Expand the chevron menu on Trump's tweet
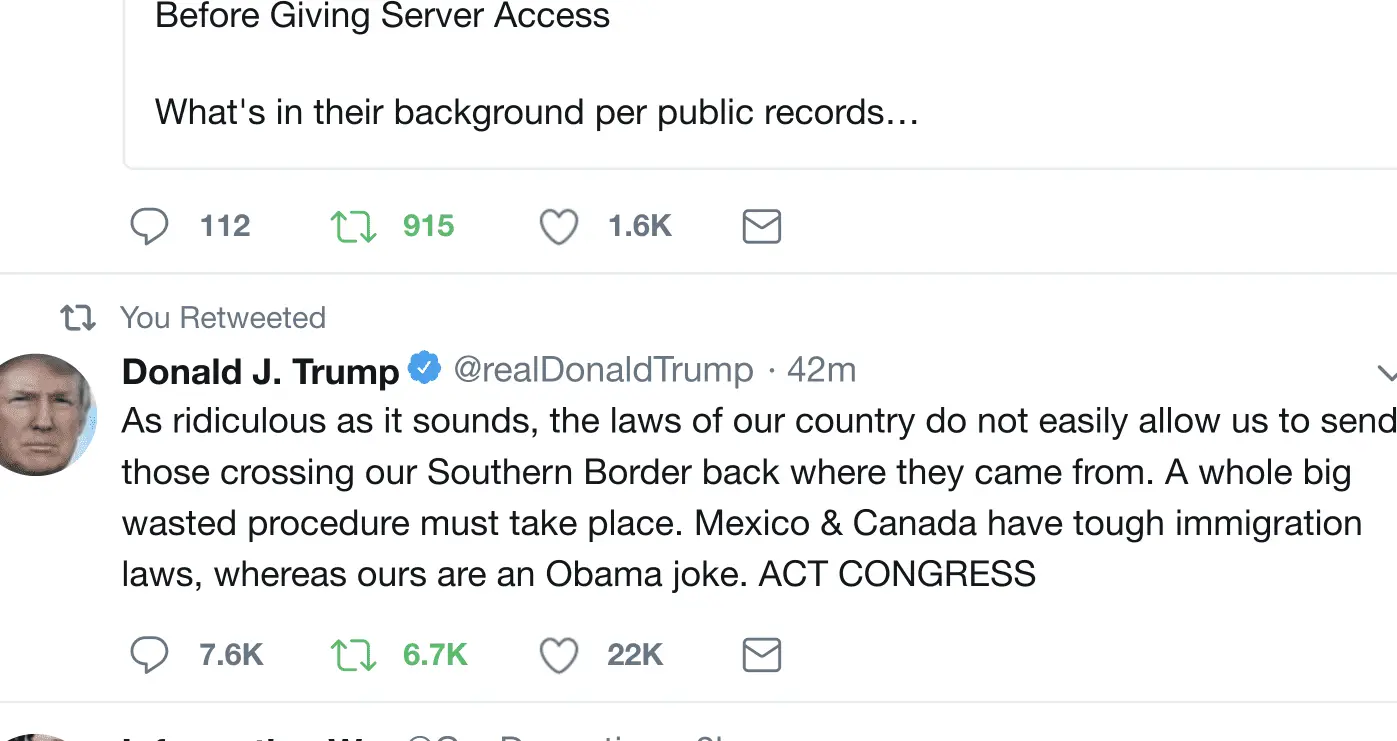The width and height of the screenshot is (1397, 741). click(x=1386, y=374)
